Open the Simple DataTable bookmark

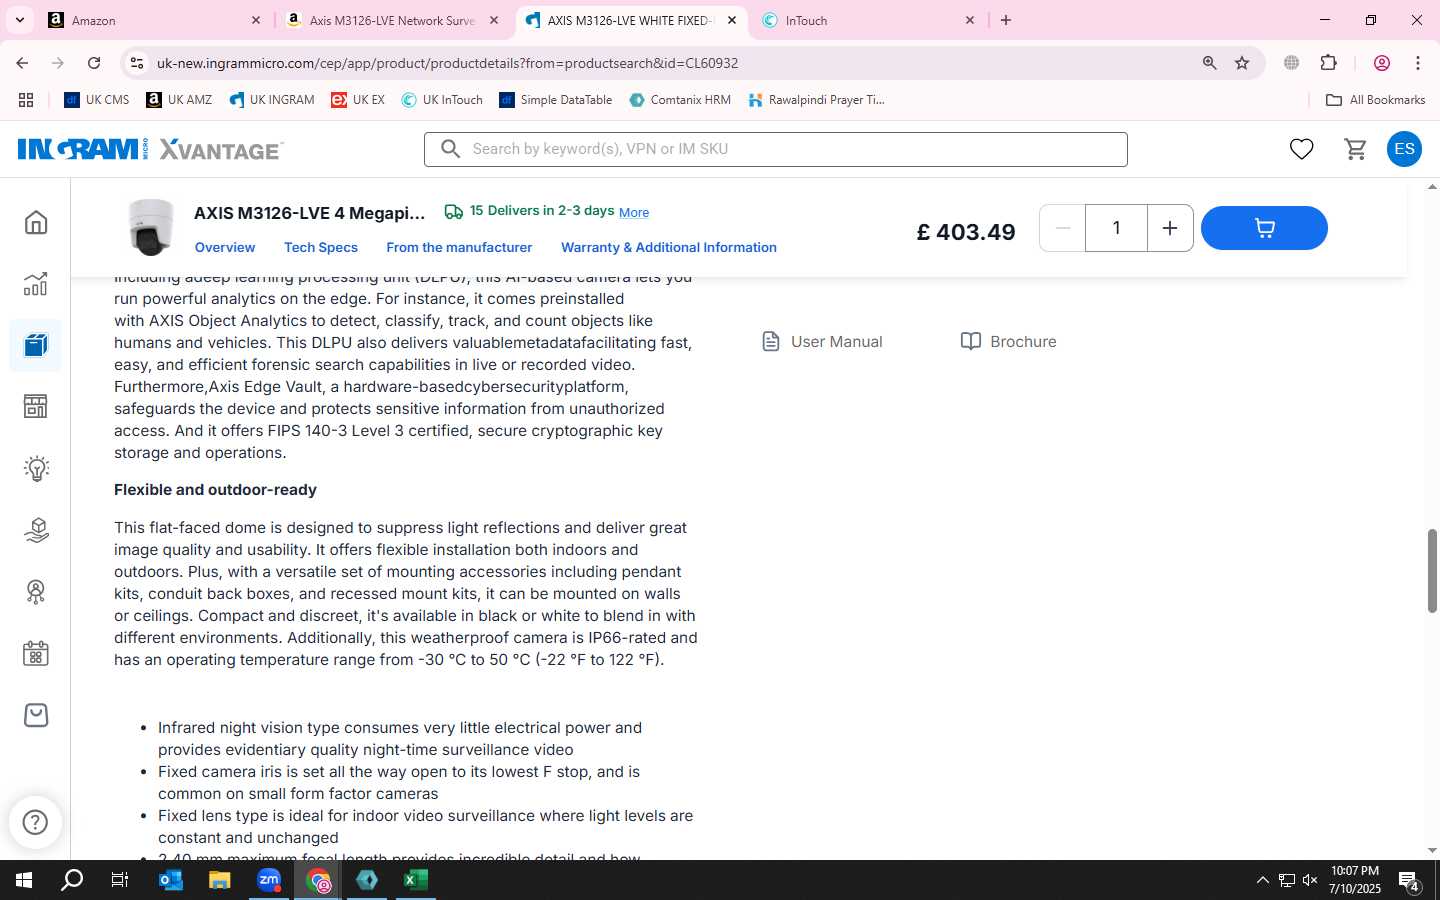[x=556, y=100]
